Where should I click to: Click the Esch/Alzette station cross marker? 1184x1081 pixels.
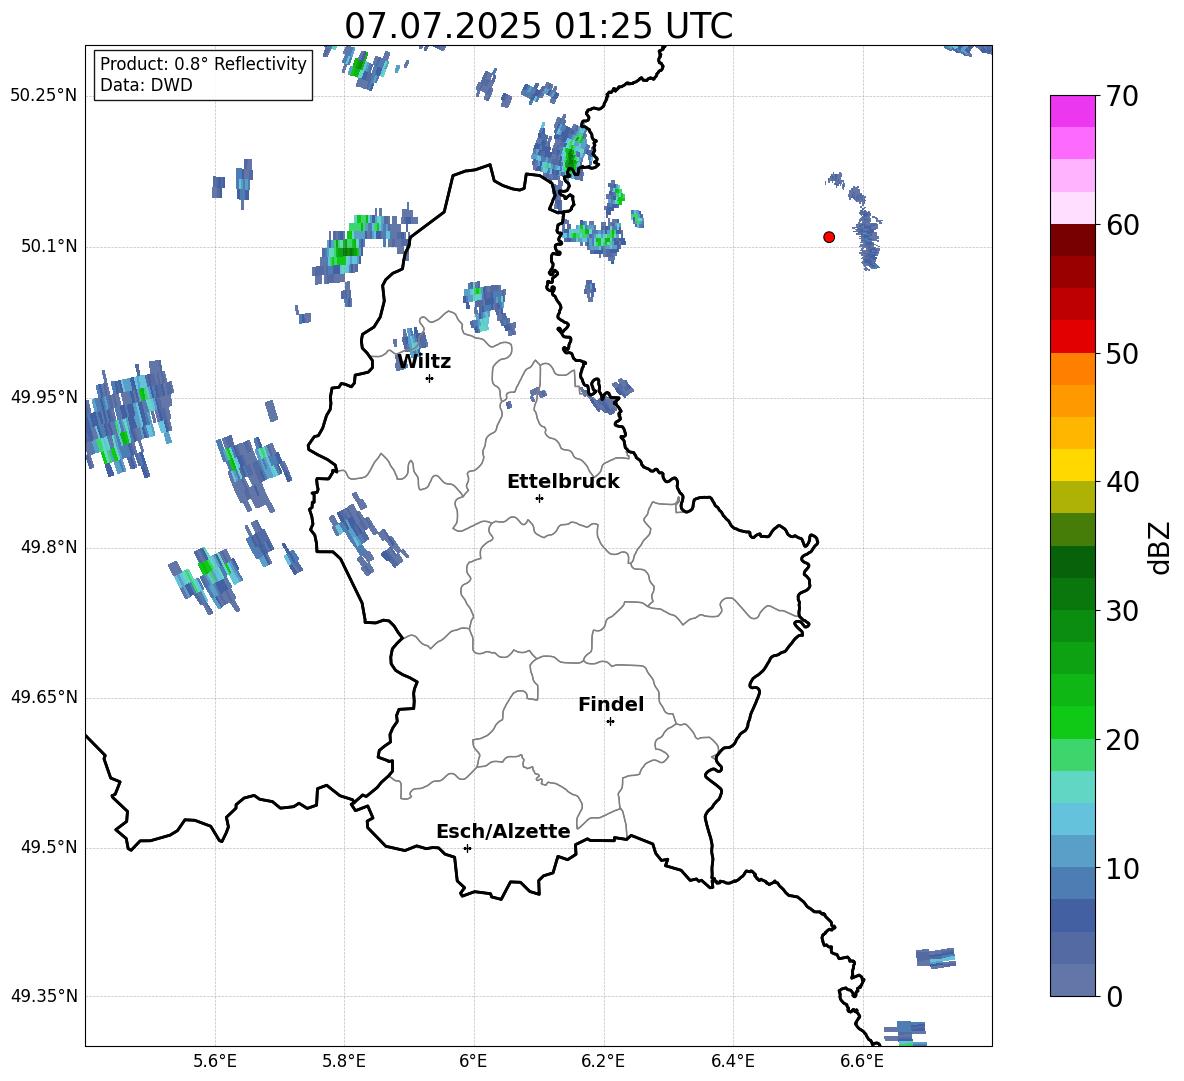tap(467, 848)
